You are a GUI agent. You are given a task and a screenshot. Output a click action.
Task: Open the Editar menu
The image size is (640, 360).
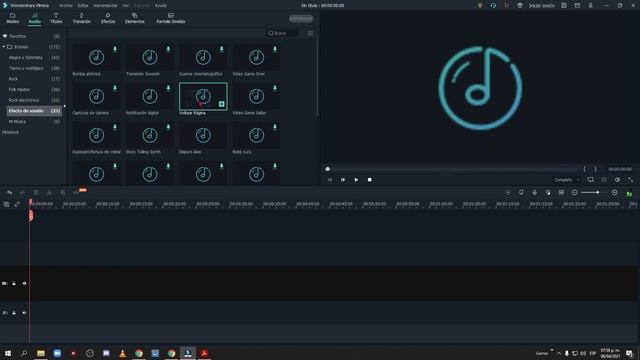(83, 6)
